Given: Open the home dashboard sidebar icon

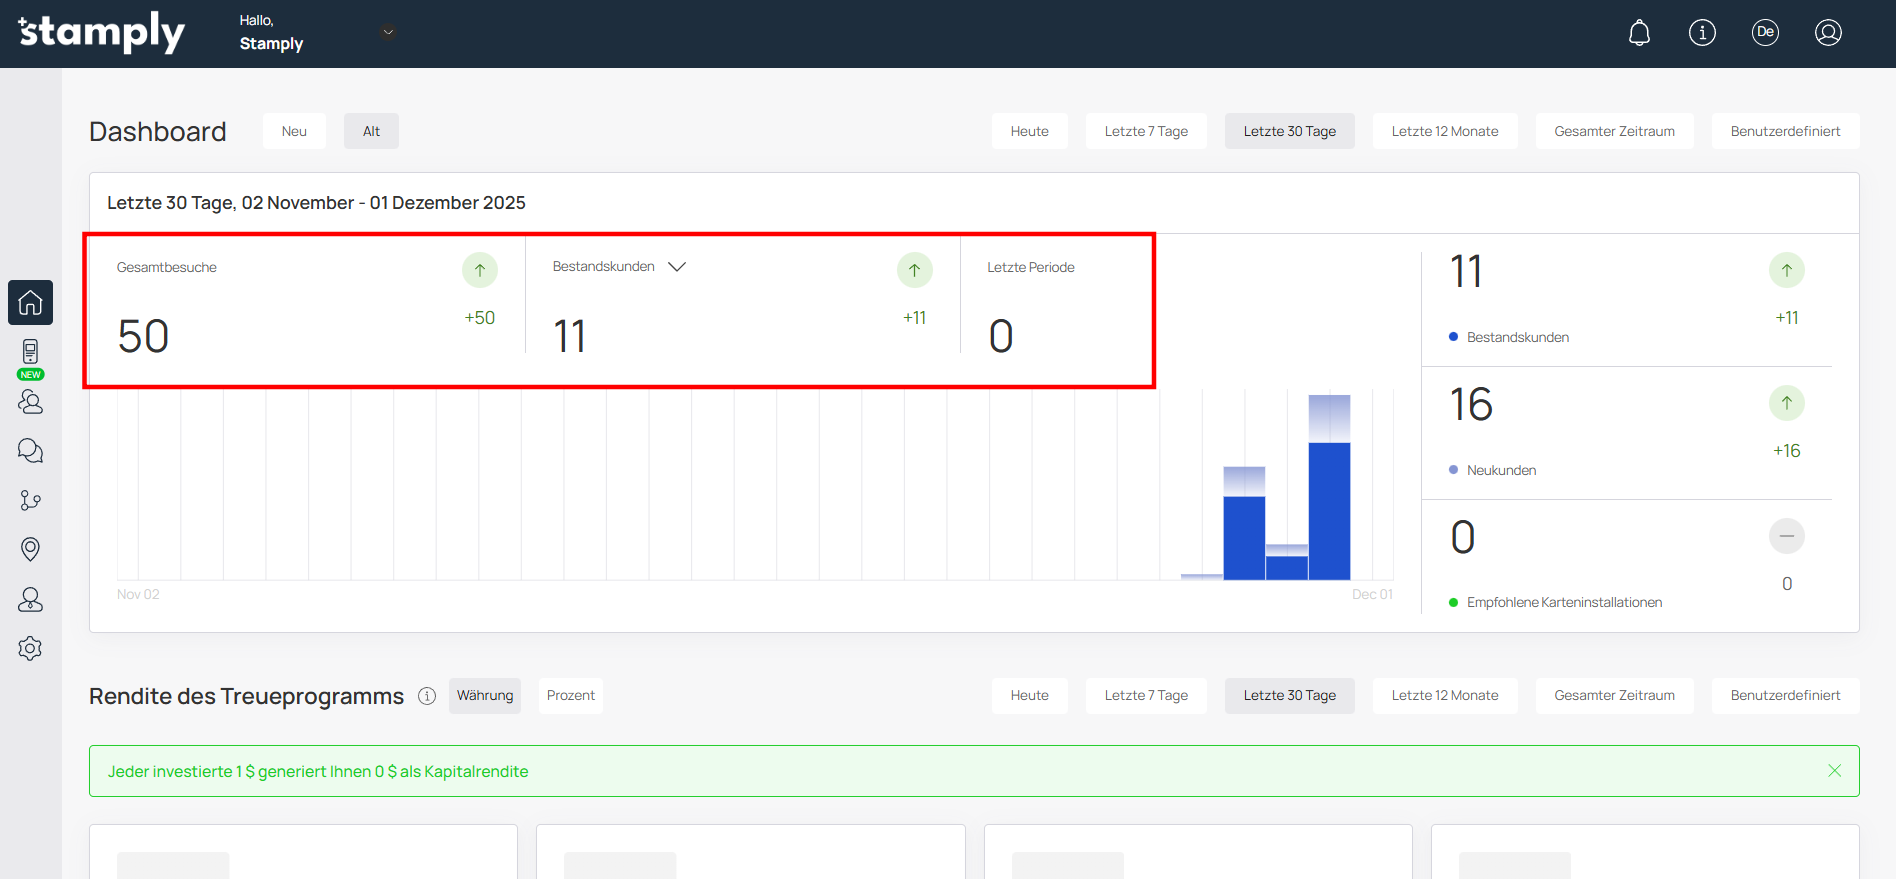Looking at the screenshot, I should tap(30, 302).
